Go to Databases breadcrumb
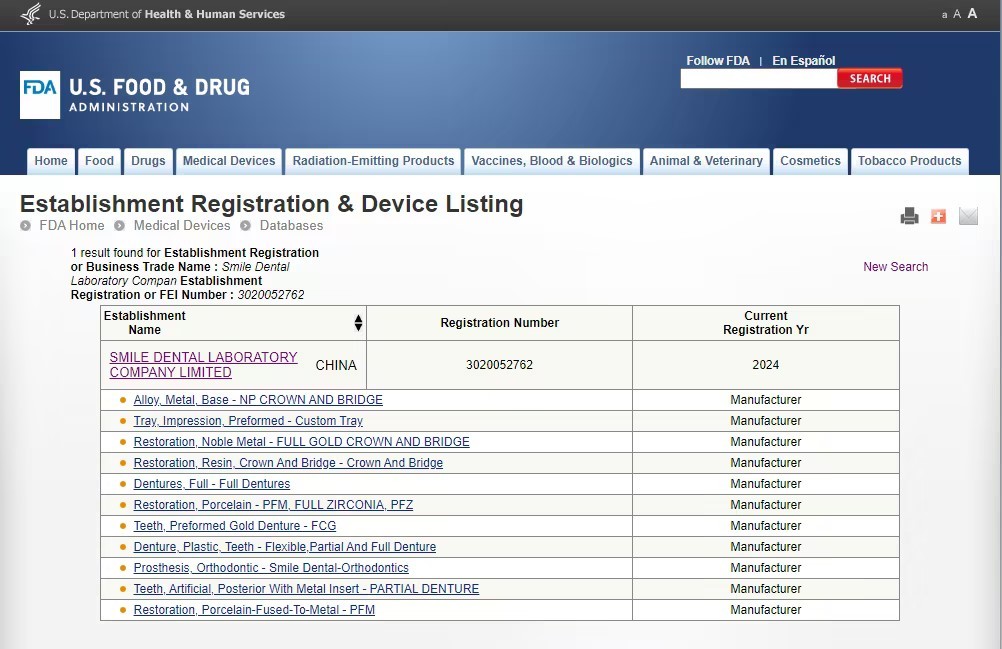The width and height of the screenshot is (1002, 649). [291, 225]
